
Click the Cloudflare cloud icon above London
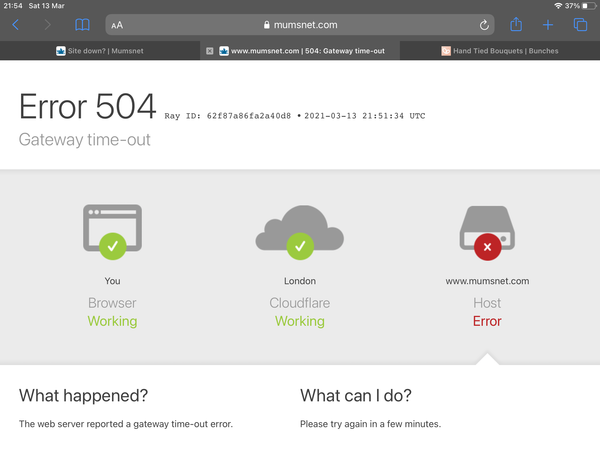click(x=300, y=232)
